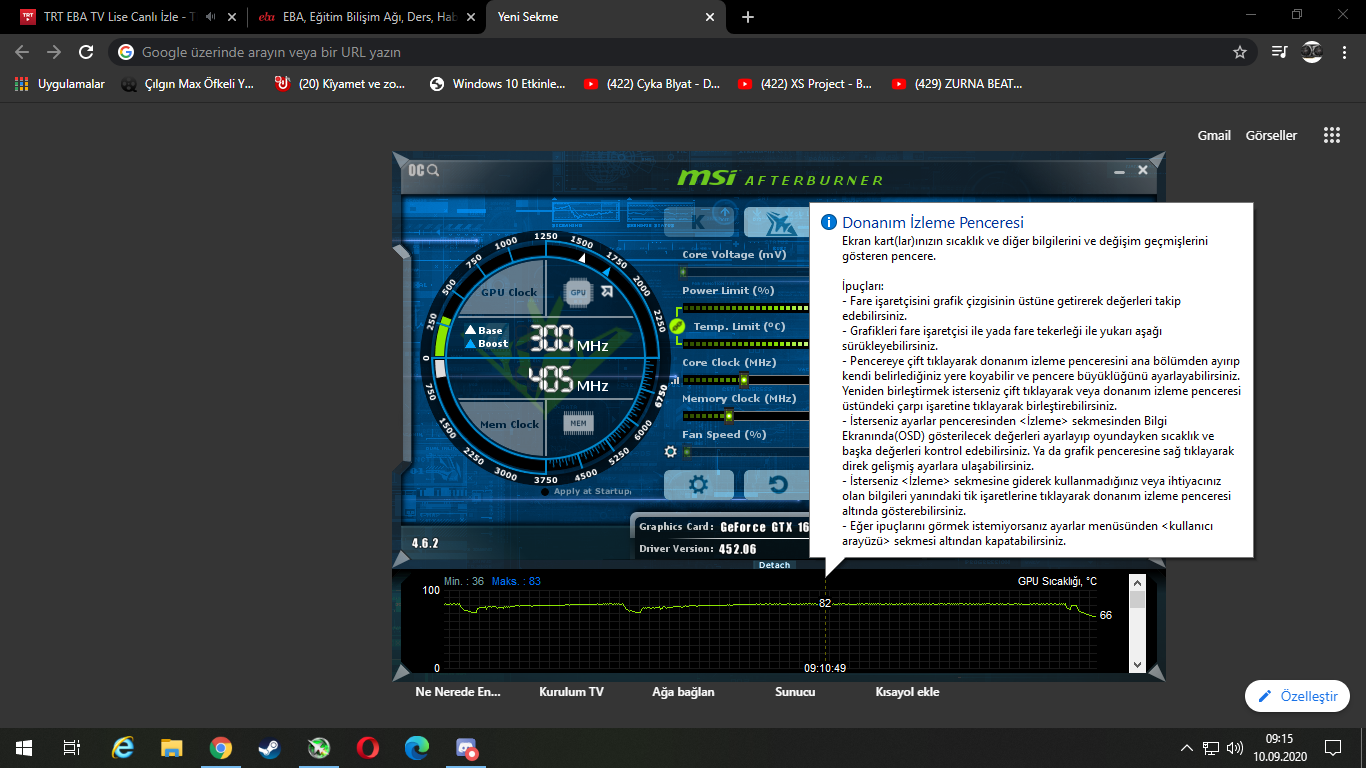
Task: Click the MSI jet logo button
Action: tap(777, 221)
